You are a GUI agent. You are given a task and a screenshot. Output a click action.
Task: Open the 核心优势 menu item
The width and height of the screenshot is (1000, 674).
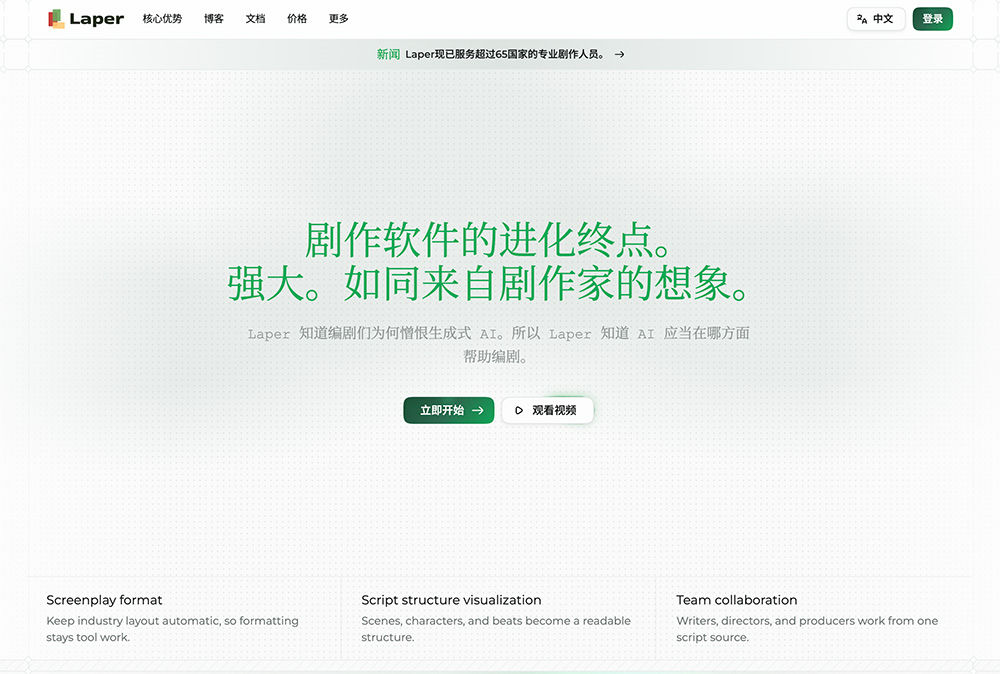click(x=162, y=19)
